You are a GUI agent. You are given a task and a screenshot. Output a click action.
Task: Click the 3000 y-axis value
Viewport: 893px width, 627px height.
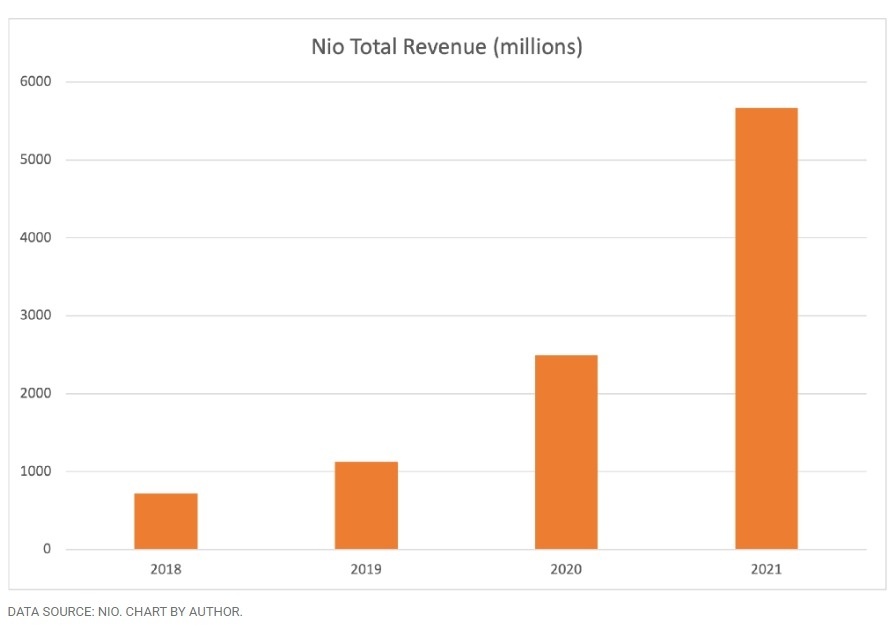click(35, 315)
